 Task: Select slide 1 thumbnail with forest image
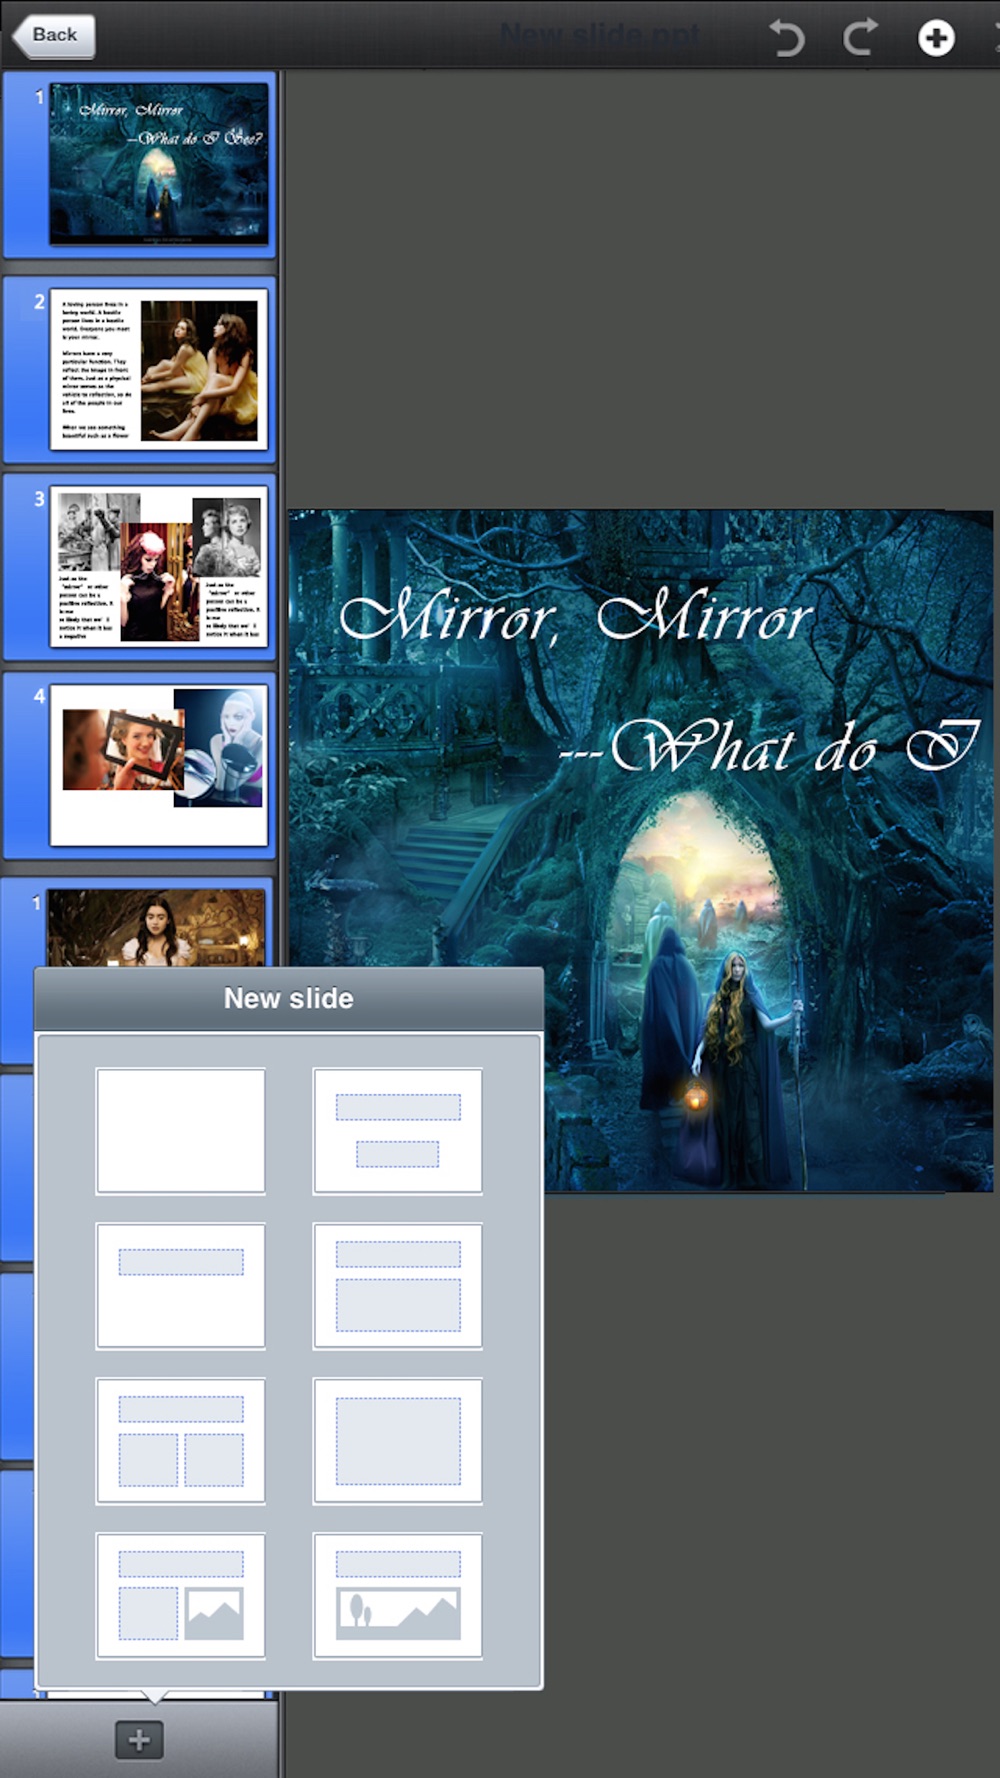159,164
